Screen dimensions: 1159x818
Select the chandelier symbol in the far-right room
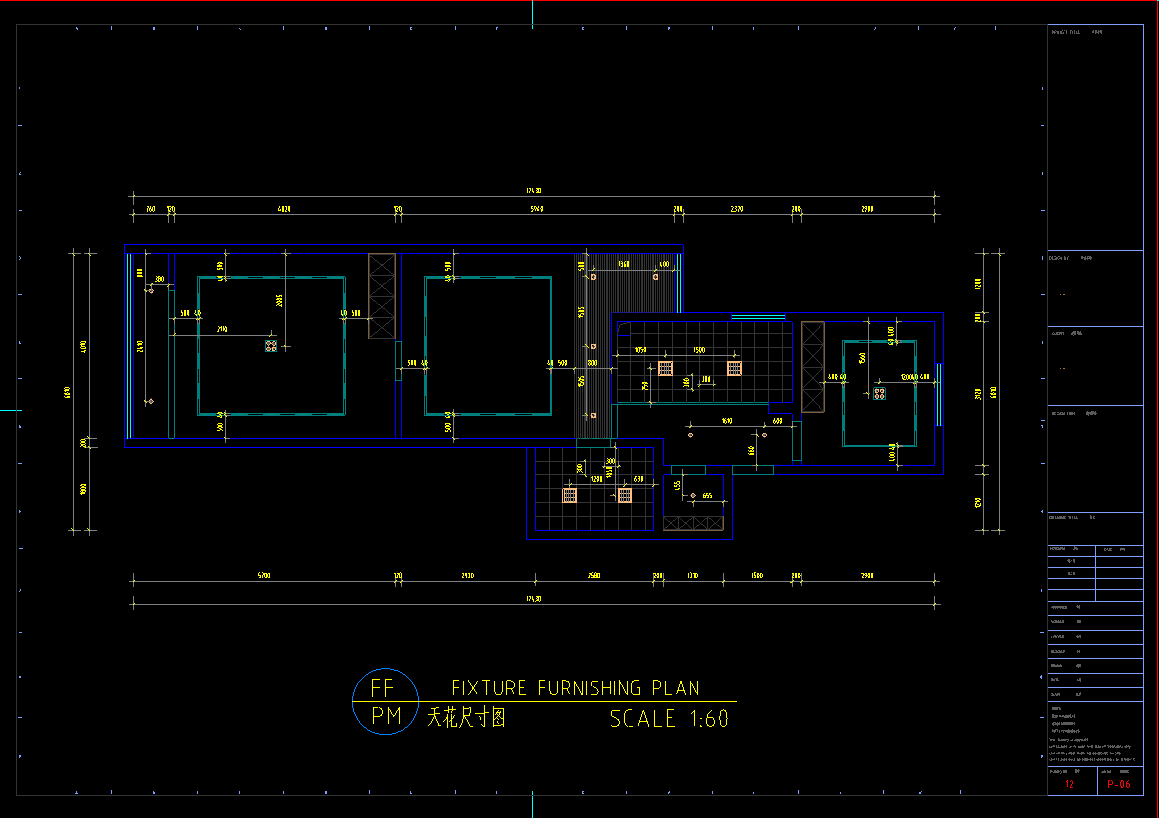click(879, 393)
